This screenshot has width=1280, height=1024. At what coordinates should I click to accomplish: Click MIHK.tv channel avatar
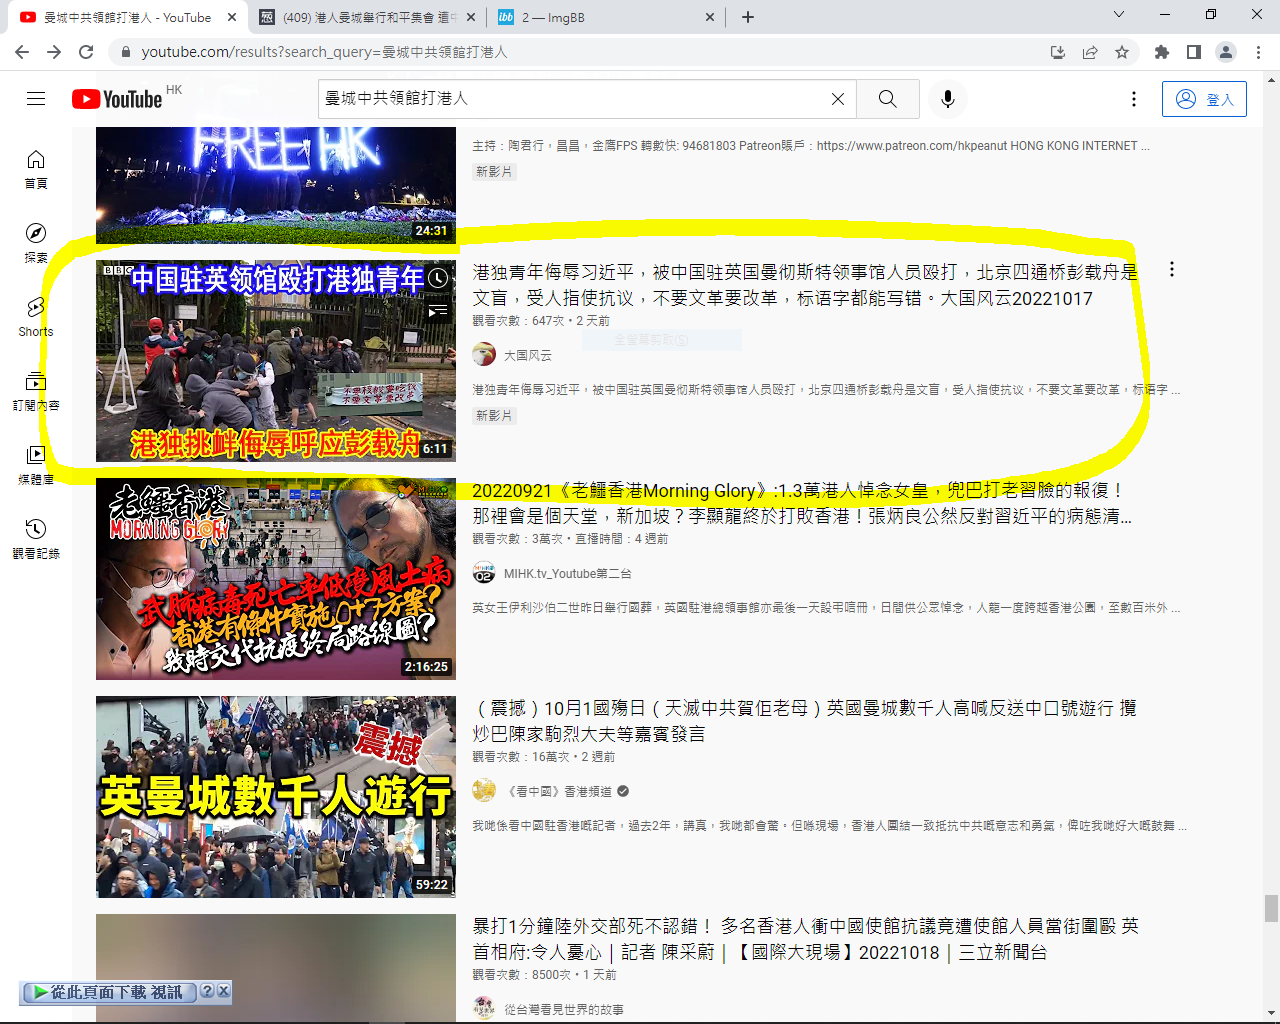click(x=484, y=573)
